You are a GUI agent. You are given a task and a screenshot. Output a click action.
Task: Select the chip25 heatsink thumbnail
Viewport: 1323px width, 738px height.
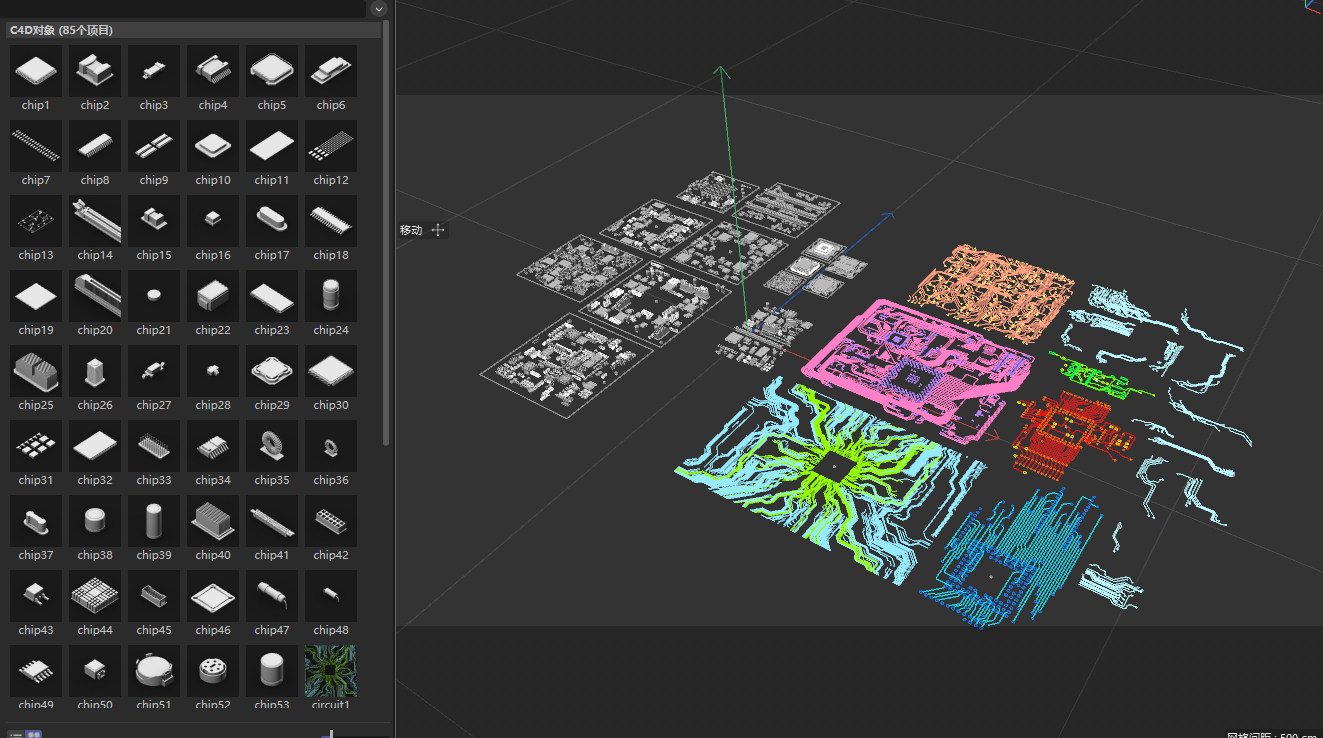(36, 371)
